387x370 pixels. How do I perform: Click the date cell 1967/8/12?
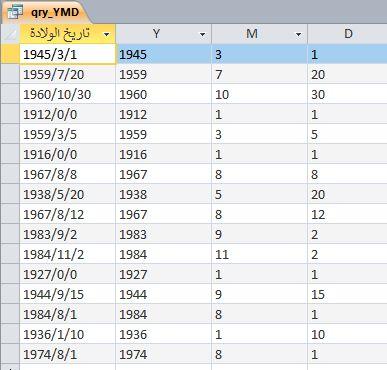tap(68, 214)
